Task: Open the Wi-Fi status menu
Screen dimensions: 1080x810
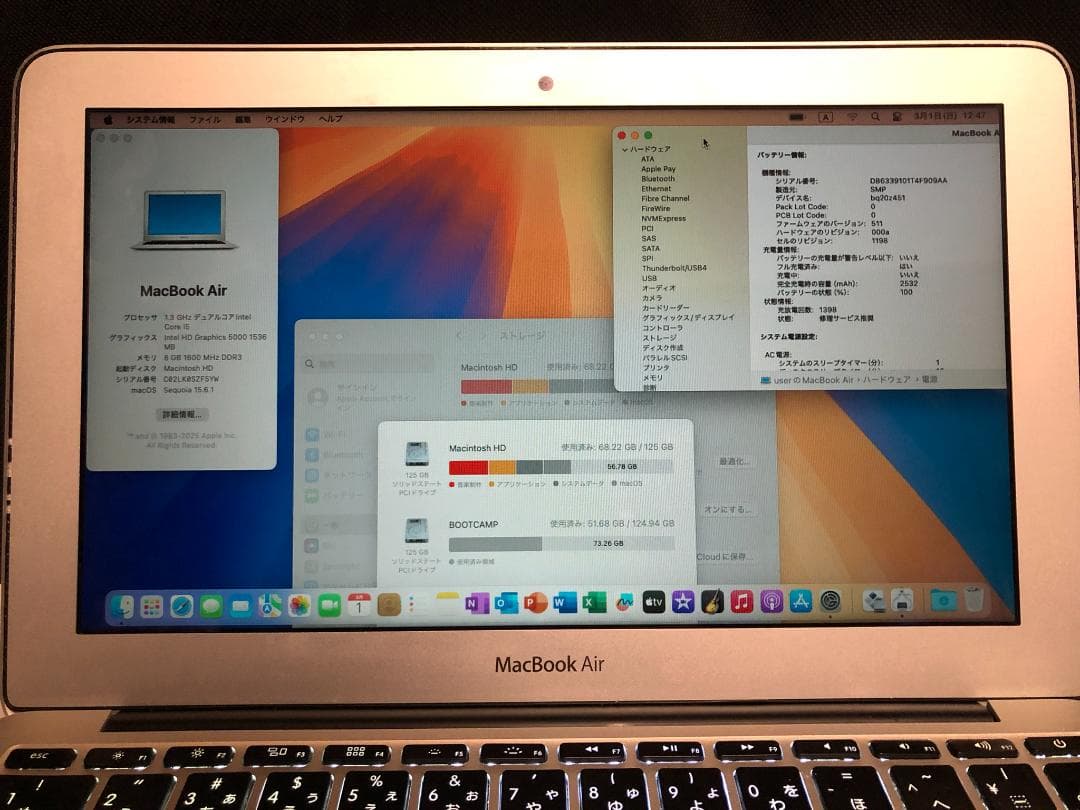Action: [852, 117]
